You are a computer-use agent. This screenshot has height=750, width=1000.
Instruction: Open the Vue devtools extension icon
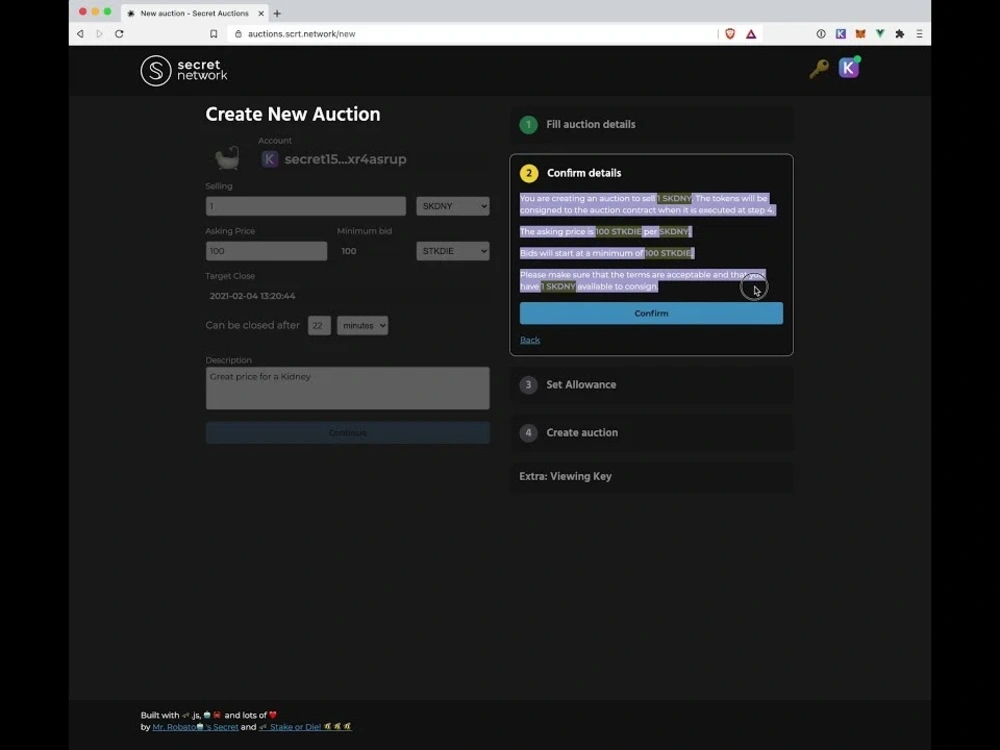[x=880, y=34]
